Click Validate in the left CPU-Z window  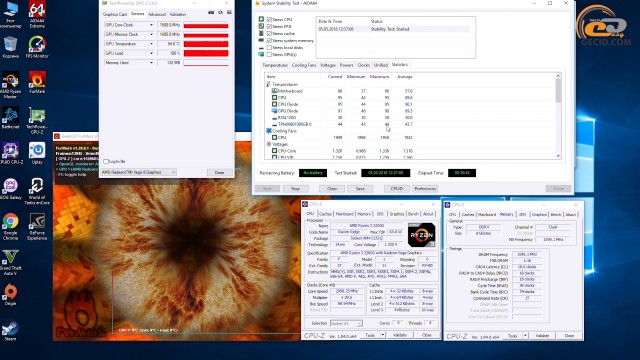click(400, 335)
